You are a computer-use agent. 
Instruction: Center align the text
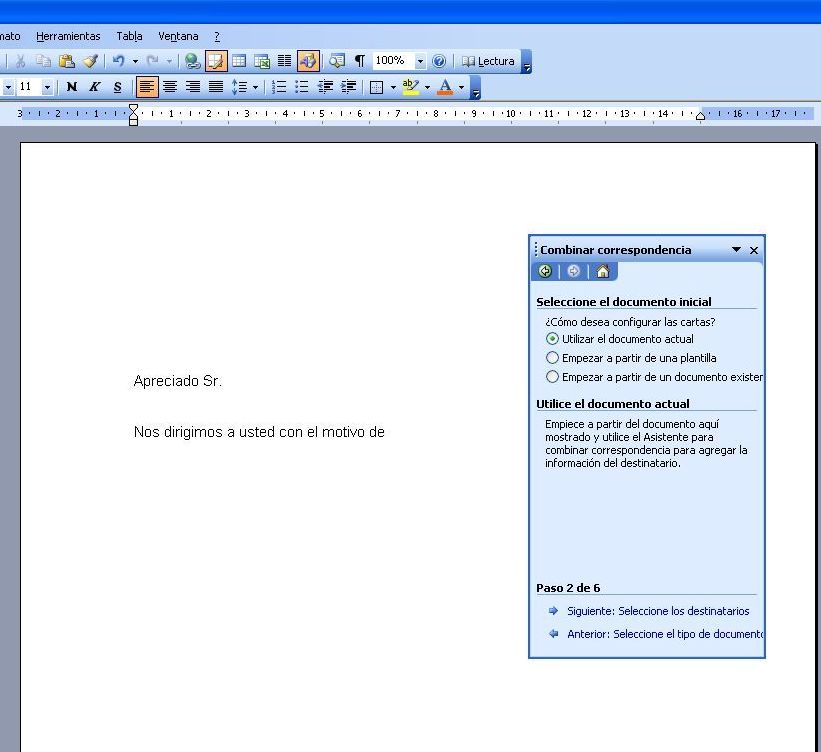(x=170, y=87)
